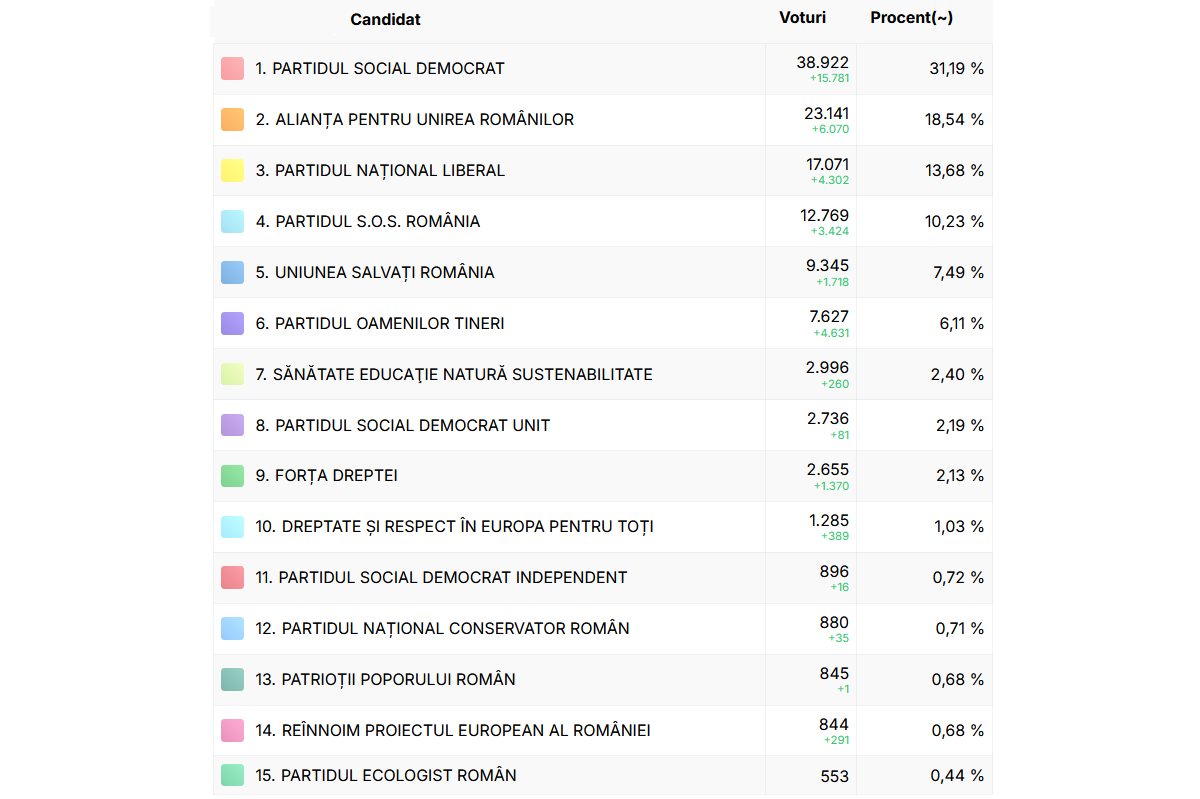Click the blue swatch for Uniunea Salvați România

click(x=232, y=273)
